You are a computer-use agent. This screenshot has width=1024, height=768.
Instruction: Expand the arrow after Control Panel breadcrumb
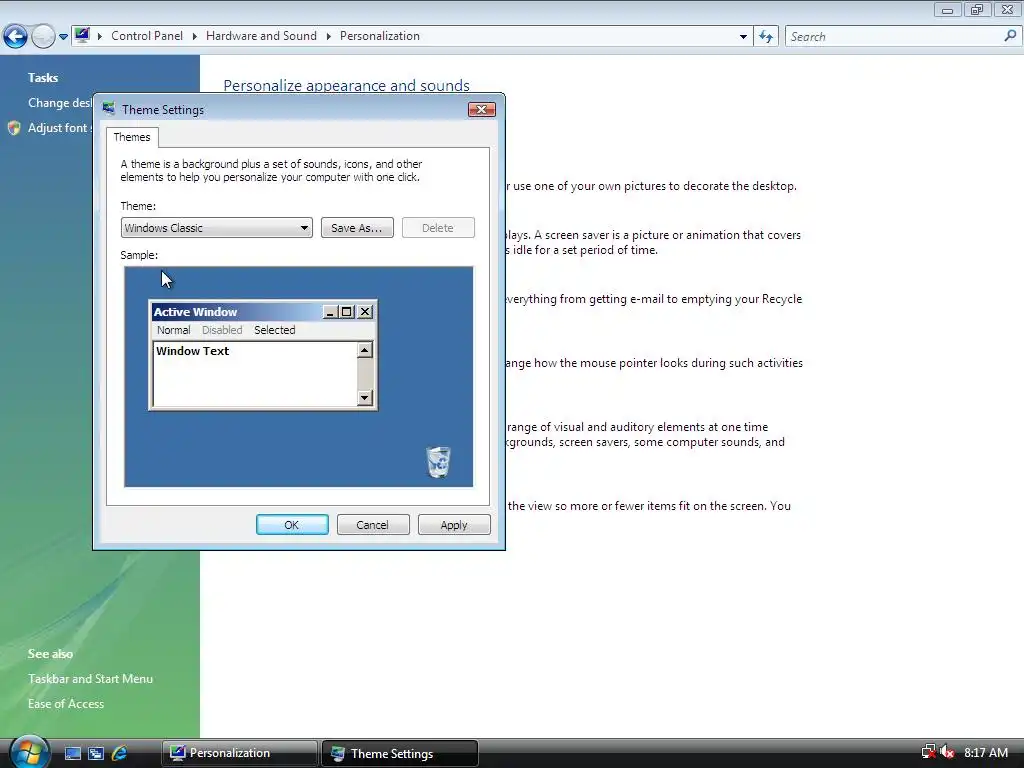coord(195,37)
